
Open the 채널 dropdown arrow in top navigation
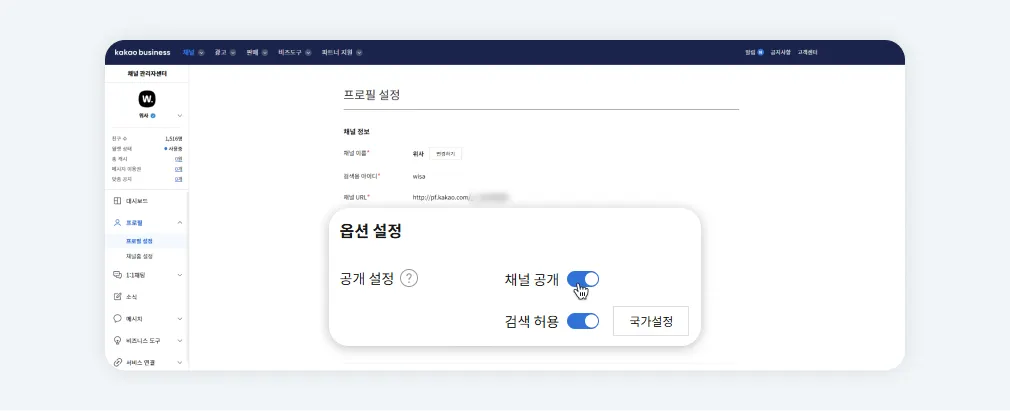point(201,52)
